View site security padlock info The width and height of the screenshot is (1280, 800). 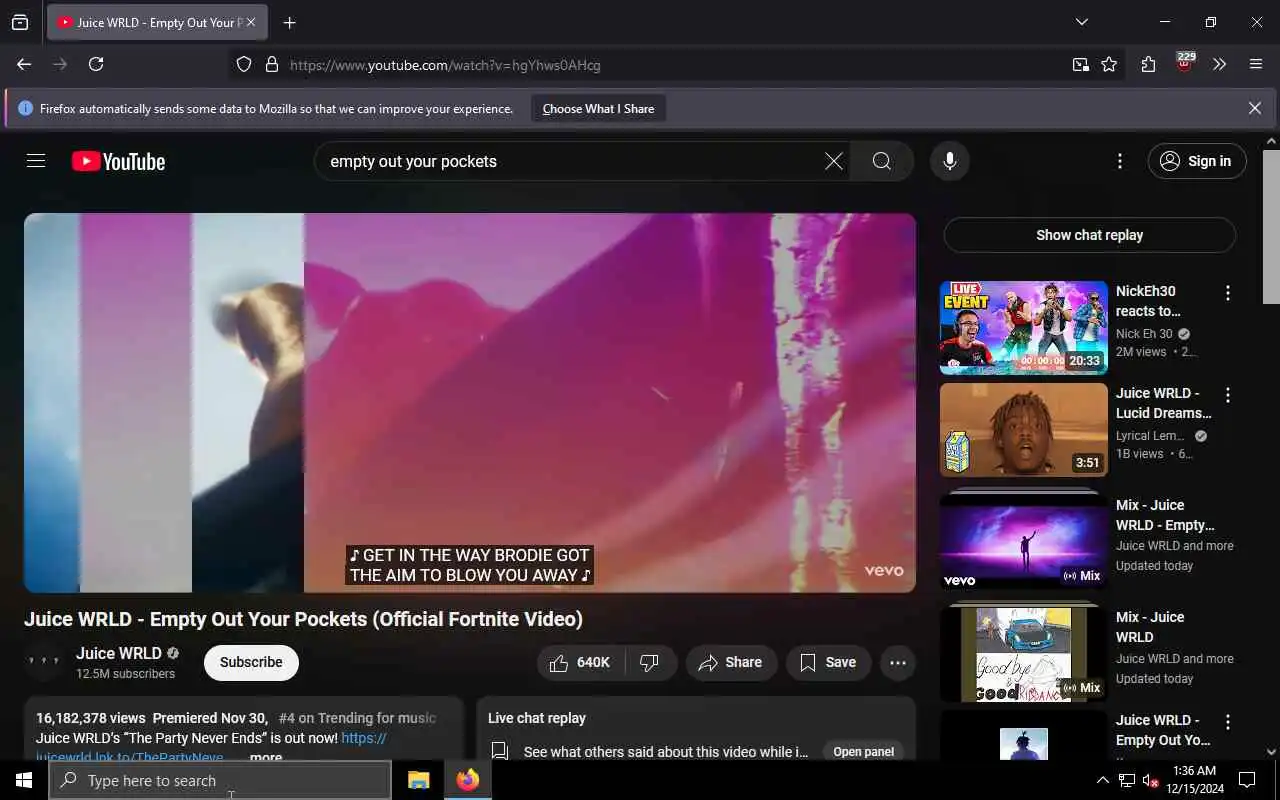pyautogui.click(x=271, y=65)
